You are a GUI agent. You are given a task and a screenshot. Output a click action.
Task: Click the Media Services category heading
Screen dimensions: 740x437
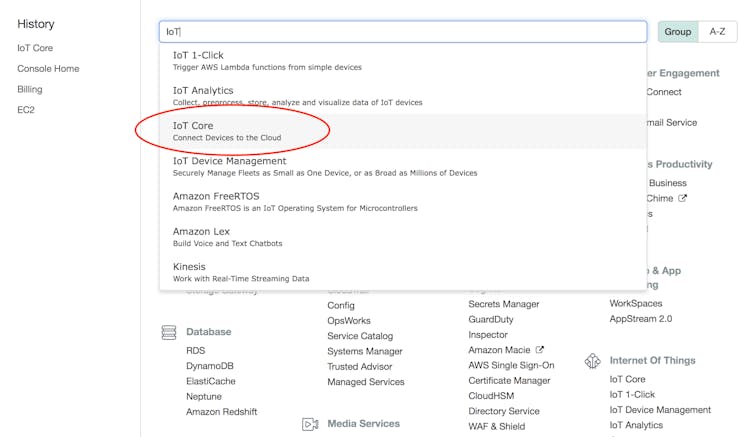coord(363,424)
